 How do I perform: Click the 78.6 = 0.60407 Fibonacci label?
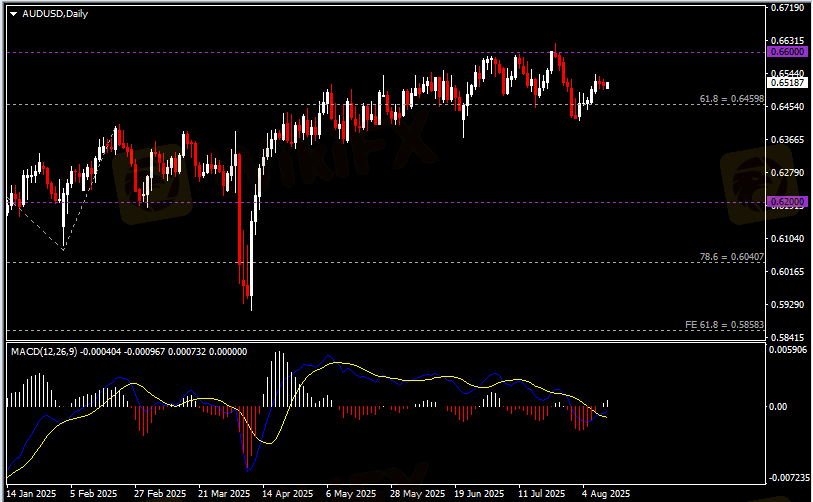coord(731,257)
